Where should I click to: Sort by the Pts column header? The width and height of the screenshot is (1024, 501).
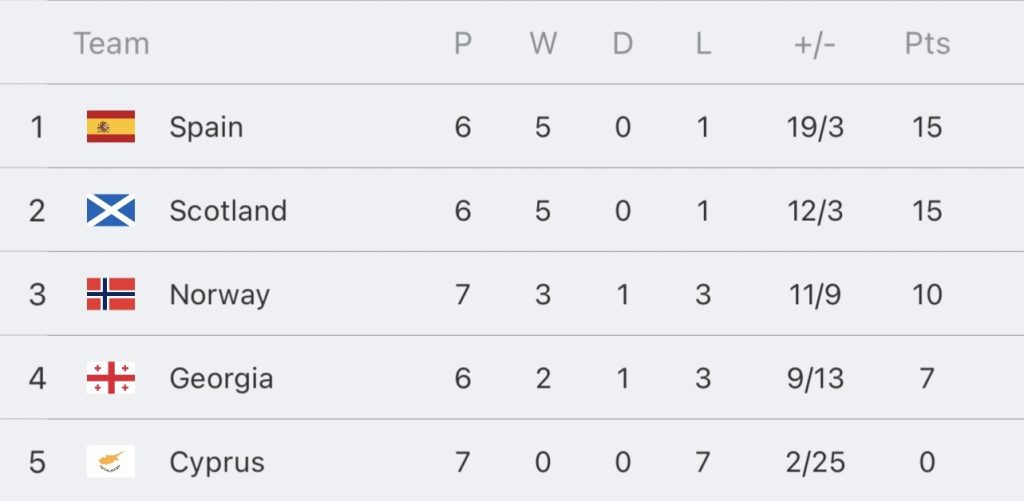click(x=927, y=44)
